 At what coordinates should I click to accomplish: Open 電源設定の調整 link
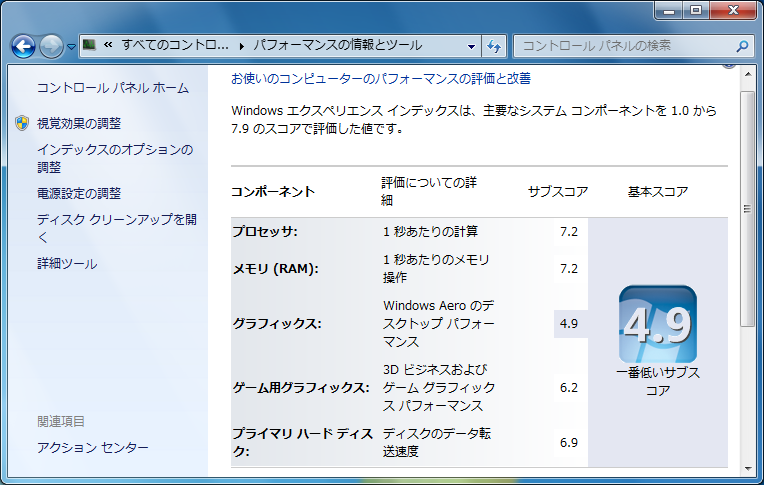click(79, 194)
